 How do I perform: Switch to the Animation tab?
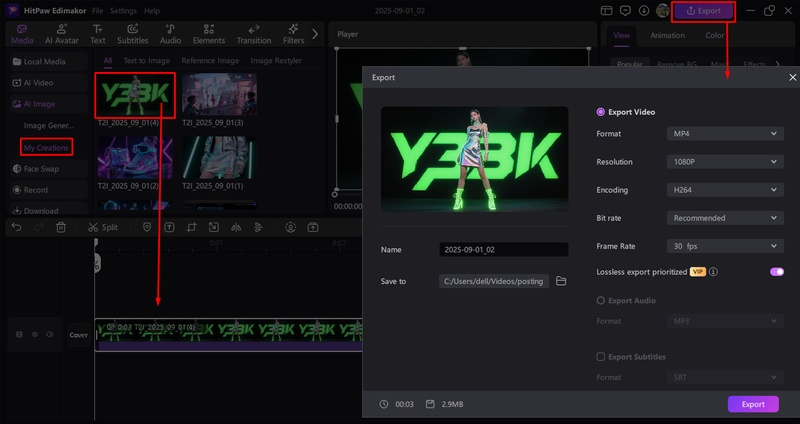click(667, 35)
